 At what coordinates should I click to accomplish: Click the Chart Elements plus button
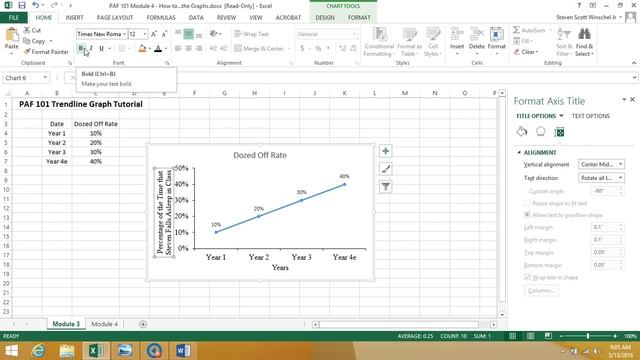[x=385, y=151]
